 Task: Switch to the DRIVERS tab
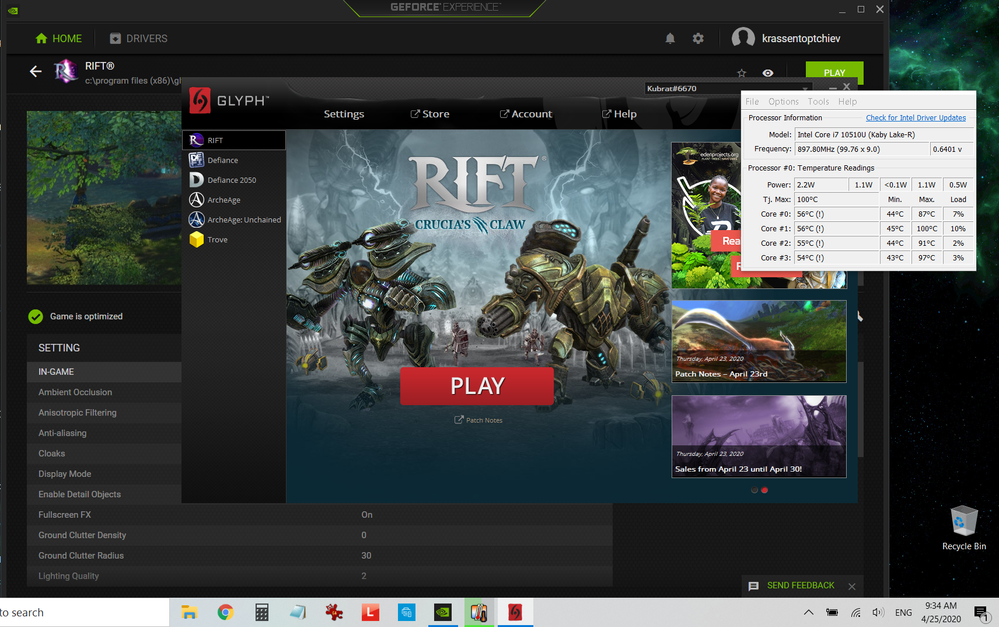click(x=138, y=38)
